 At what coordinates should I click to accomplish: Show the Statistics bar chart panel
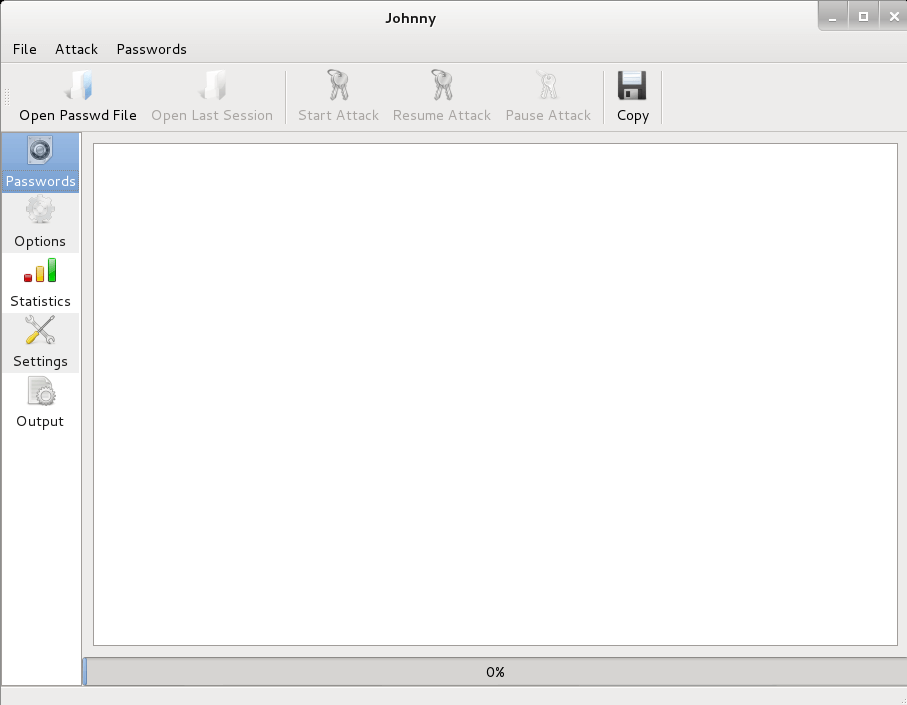point(40,282)
